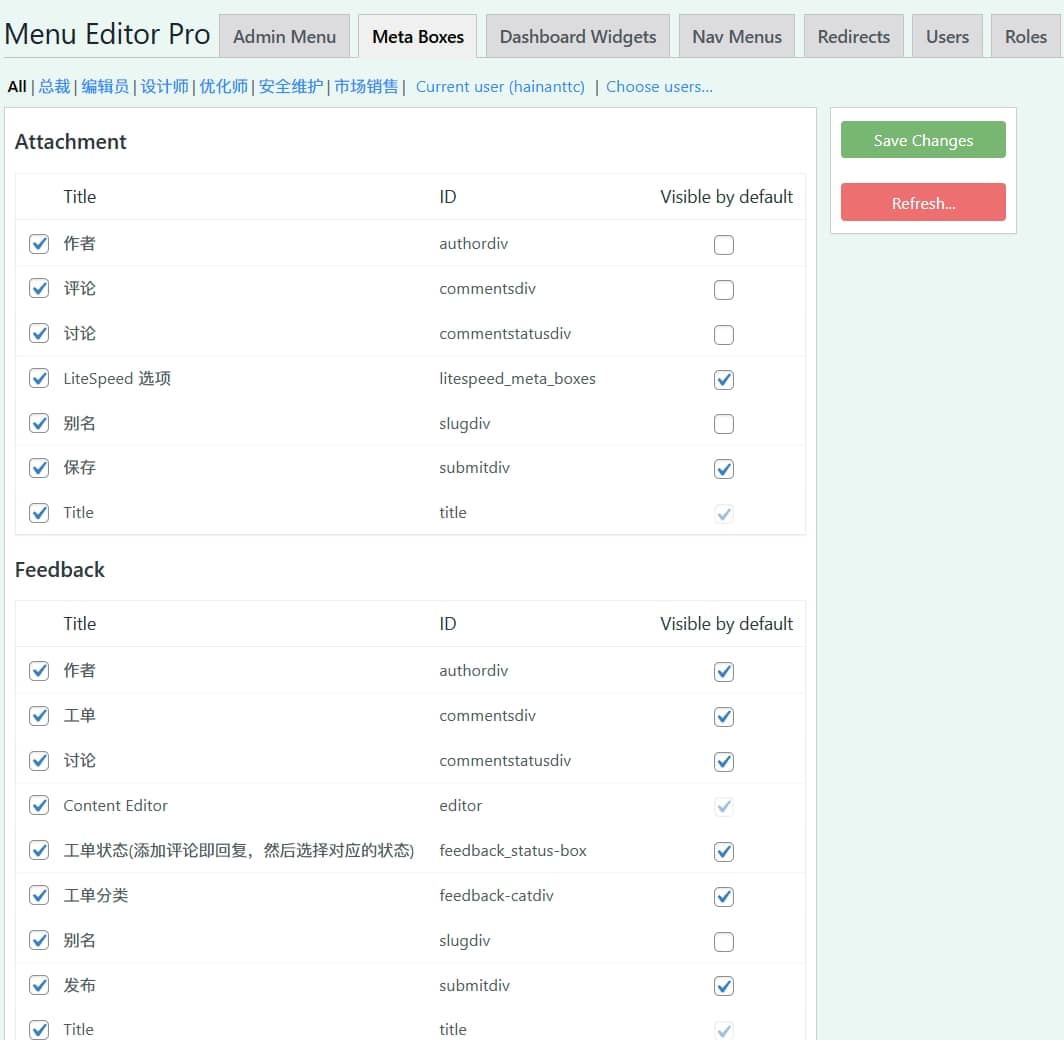Disable Visible by default for feedback-catdiv
This screenshot has height=1040, width=1064.
(724, 897)
